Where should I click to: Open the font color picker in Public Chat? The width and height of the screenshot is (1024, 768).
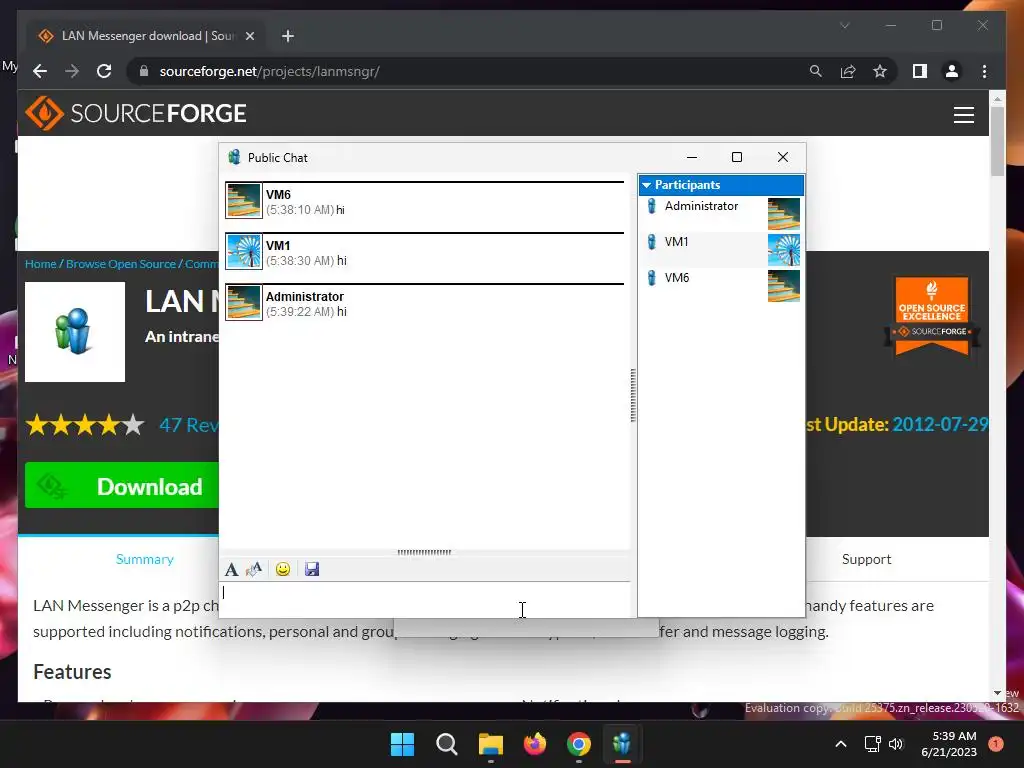(253, 569)
